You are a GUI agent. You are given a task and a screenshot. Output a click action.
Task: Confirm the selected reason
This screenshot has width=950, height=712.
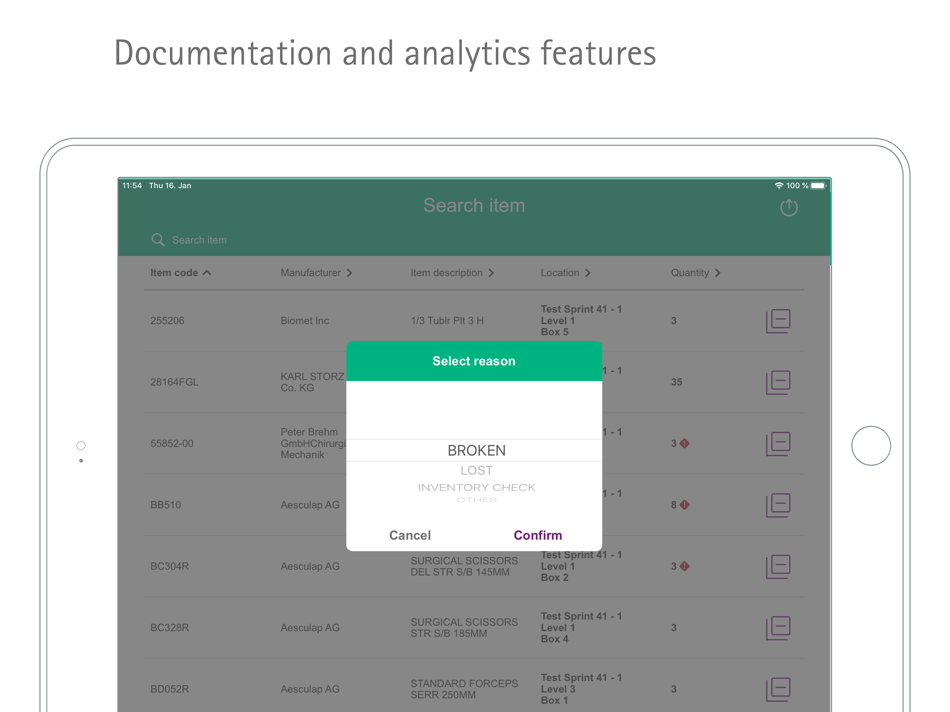pos(538,535)
